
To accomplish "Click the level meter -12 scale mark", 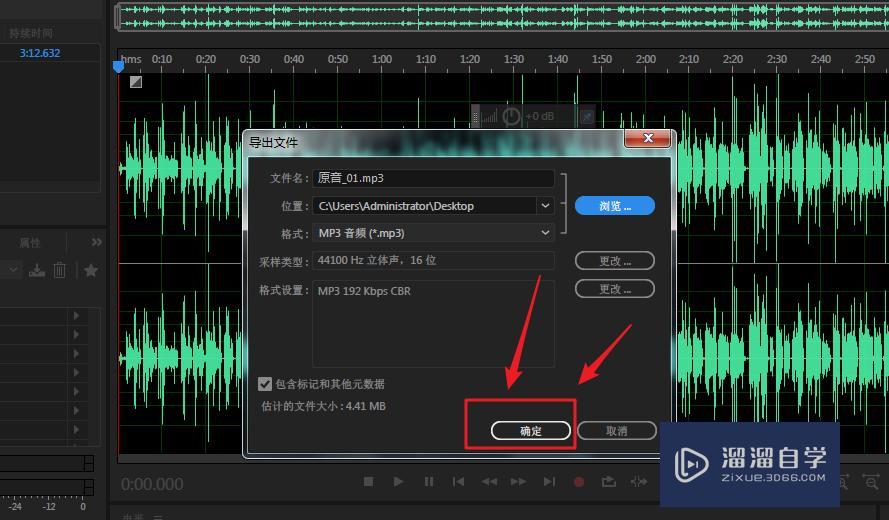I will 49,506.
